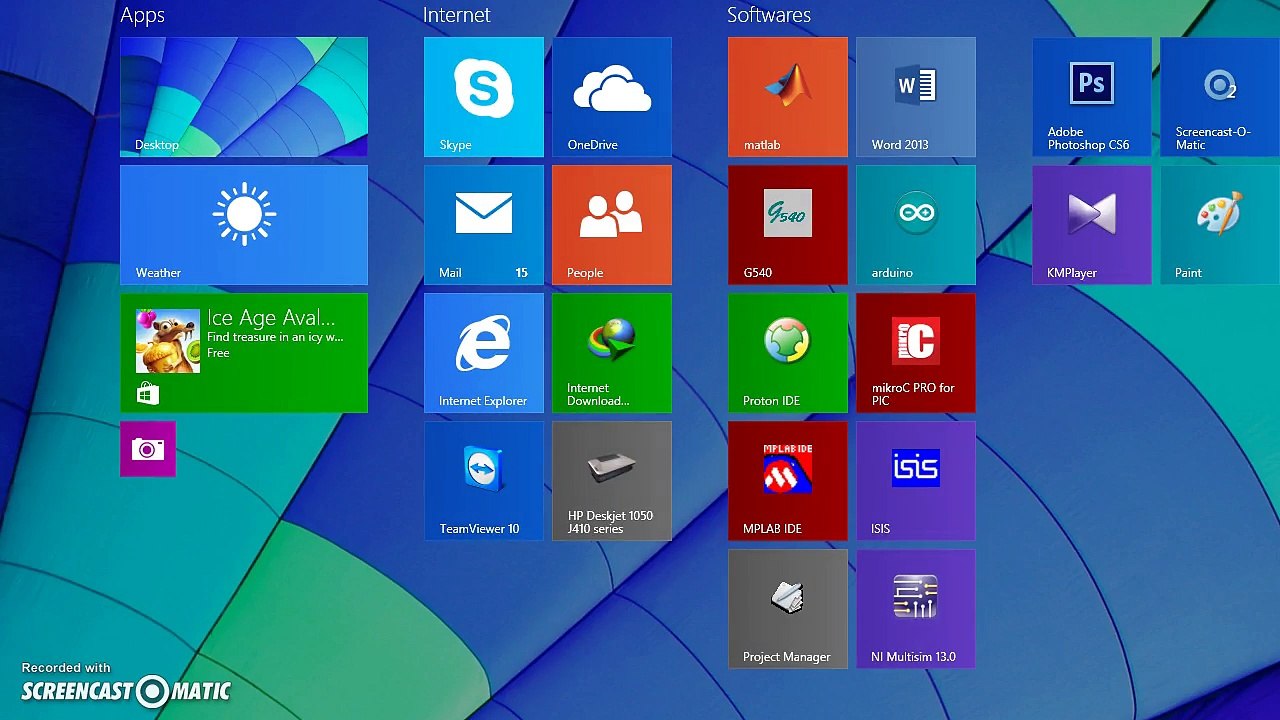Select the Softwares group heading
Image resolution: width=1280 pixels, height=720 pixels.
pyautogui.click(x=769, y=15)
